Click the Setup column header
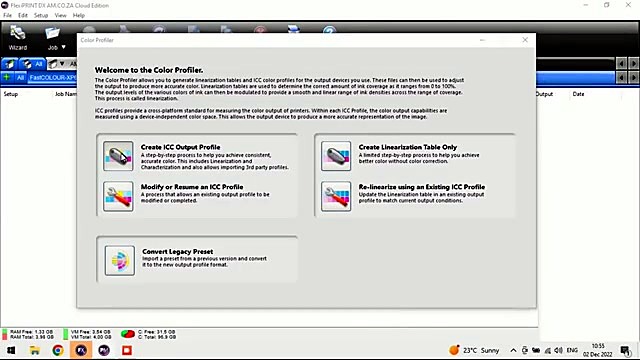 [11, 94]
